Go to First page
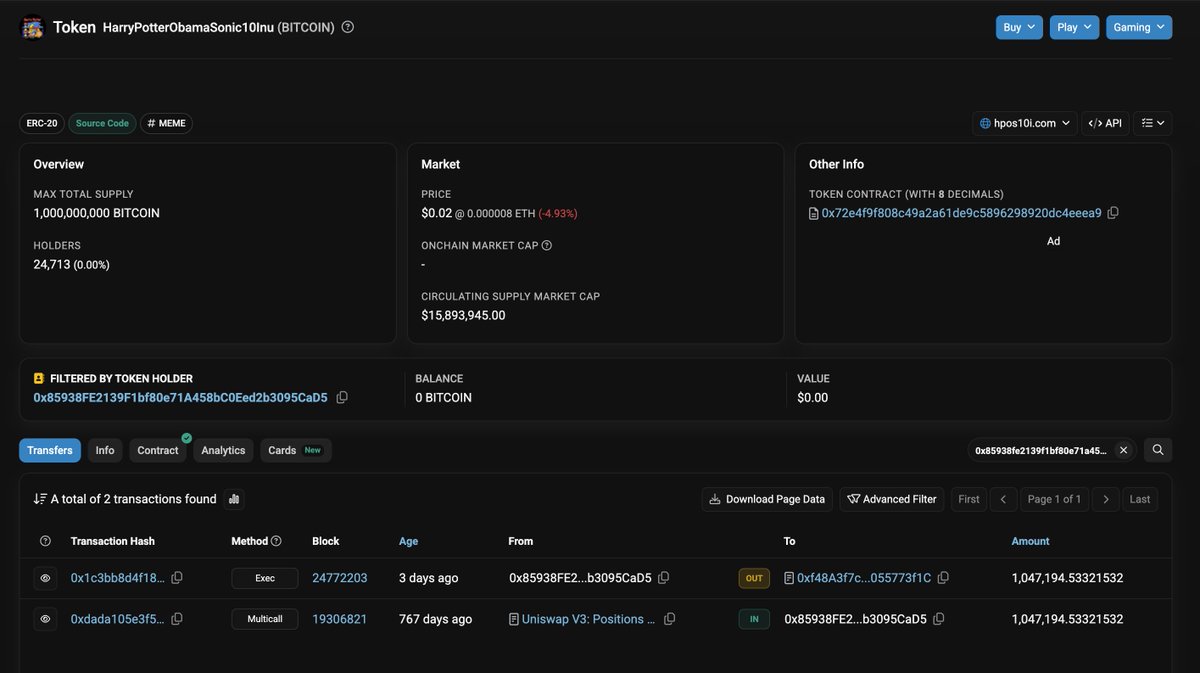This screenshot has height=673, width=1200. pos(969,499)
